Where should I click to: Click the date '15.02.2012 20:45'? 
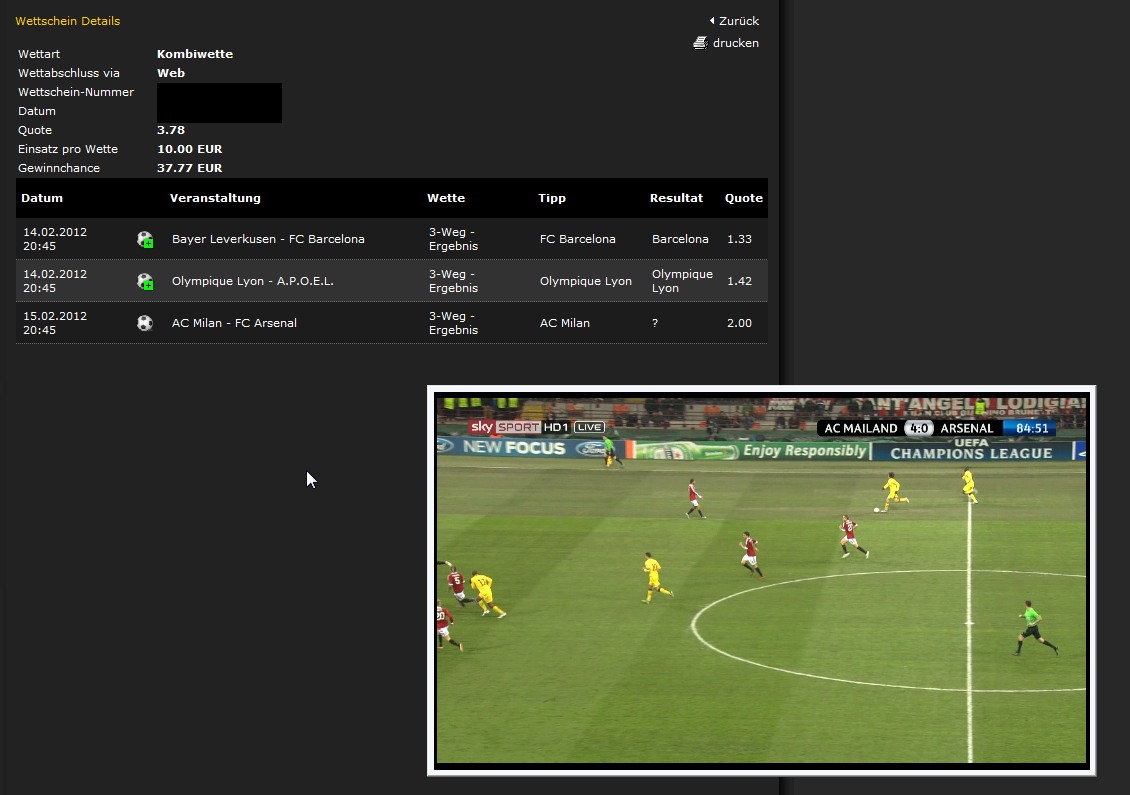coord(55,323)
